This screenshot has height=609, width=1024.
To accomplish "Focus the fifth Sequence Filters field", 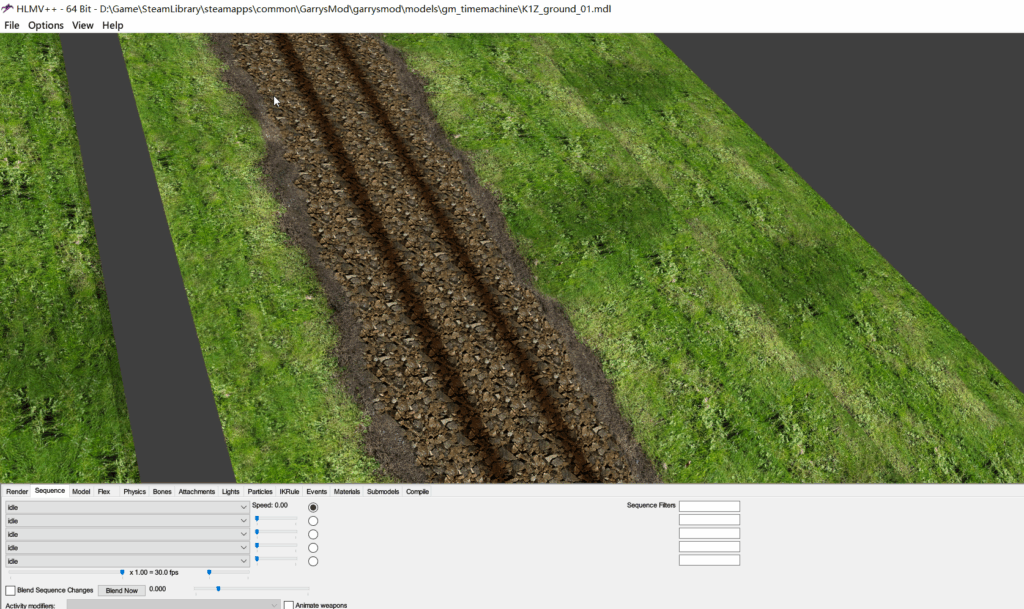I will coord(709,560).
